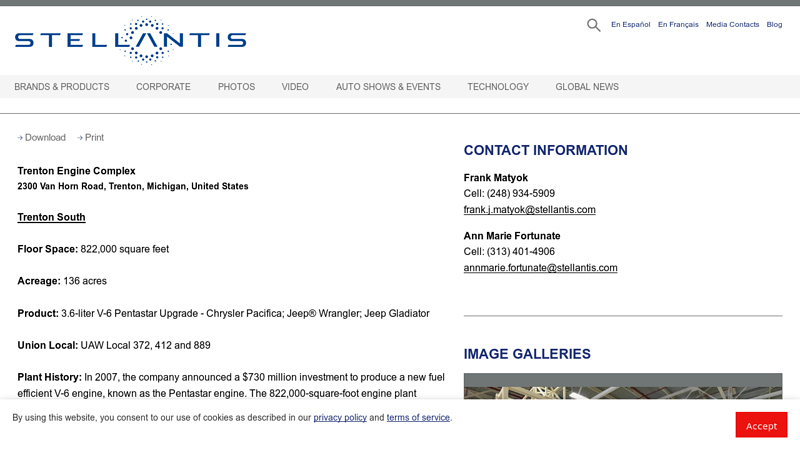Visit the Blog link

(774, 25)
